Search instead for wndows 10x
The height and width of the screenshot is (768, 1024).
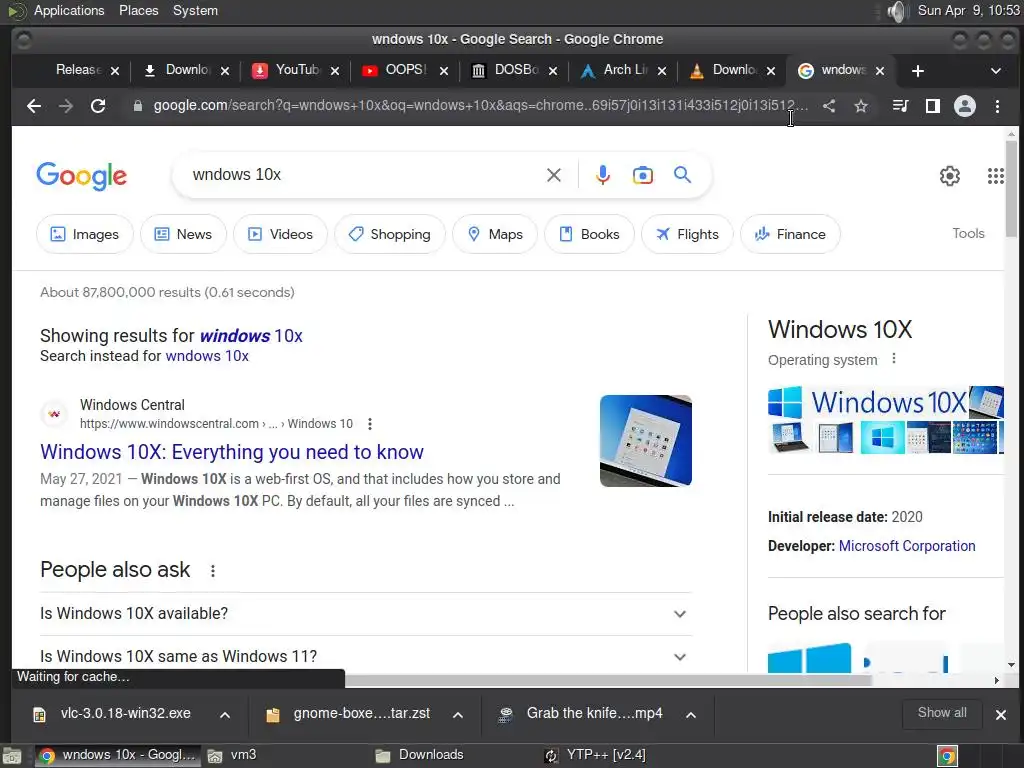(207, 356)
